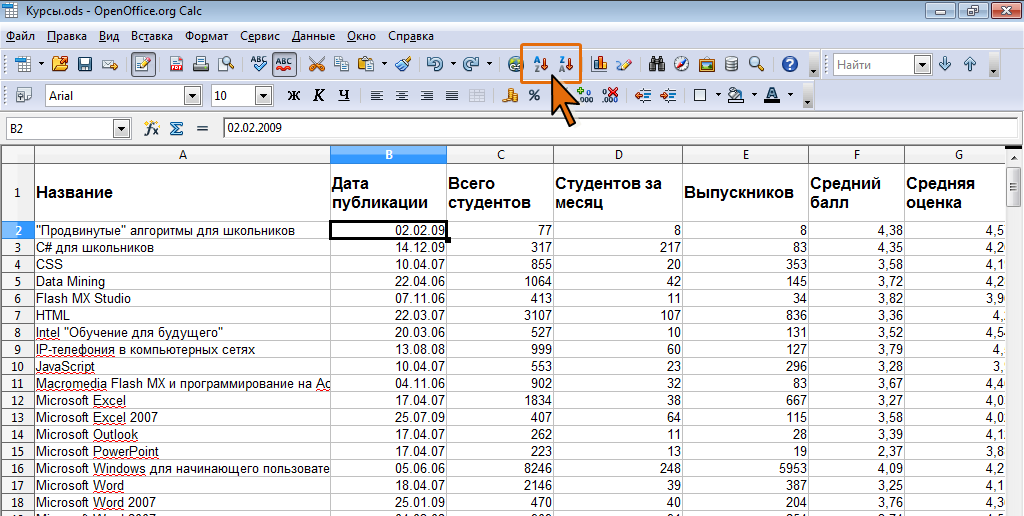Screen dimensions: 1024x516
Task: Toggle italic К
Action: coord(319,95)
